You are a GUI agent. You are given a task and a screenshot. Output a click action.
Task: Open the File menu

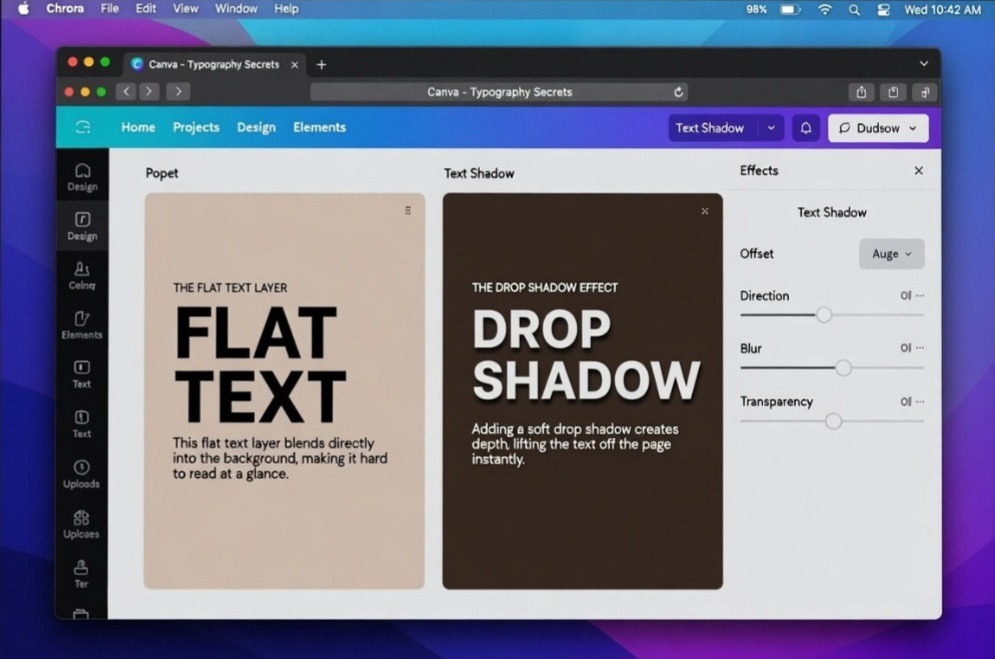(110, 9)
